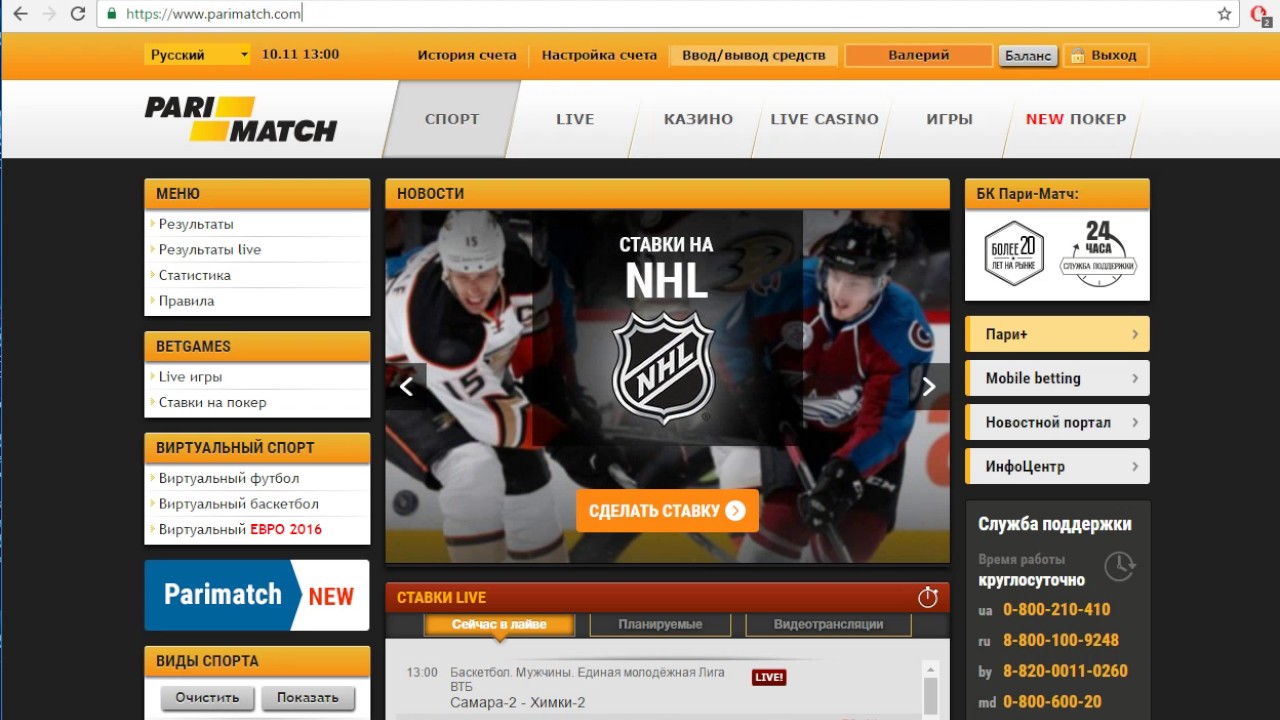Click СДЕЛАТЬ СТАВКУ button
1280x720 pixels.
coord(667,511)
